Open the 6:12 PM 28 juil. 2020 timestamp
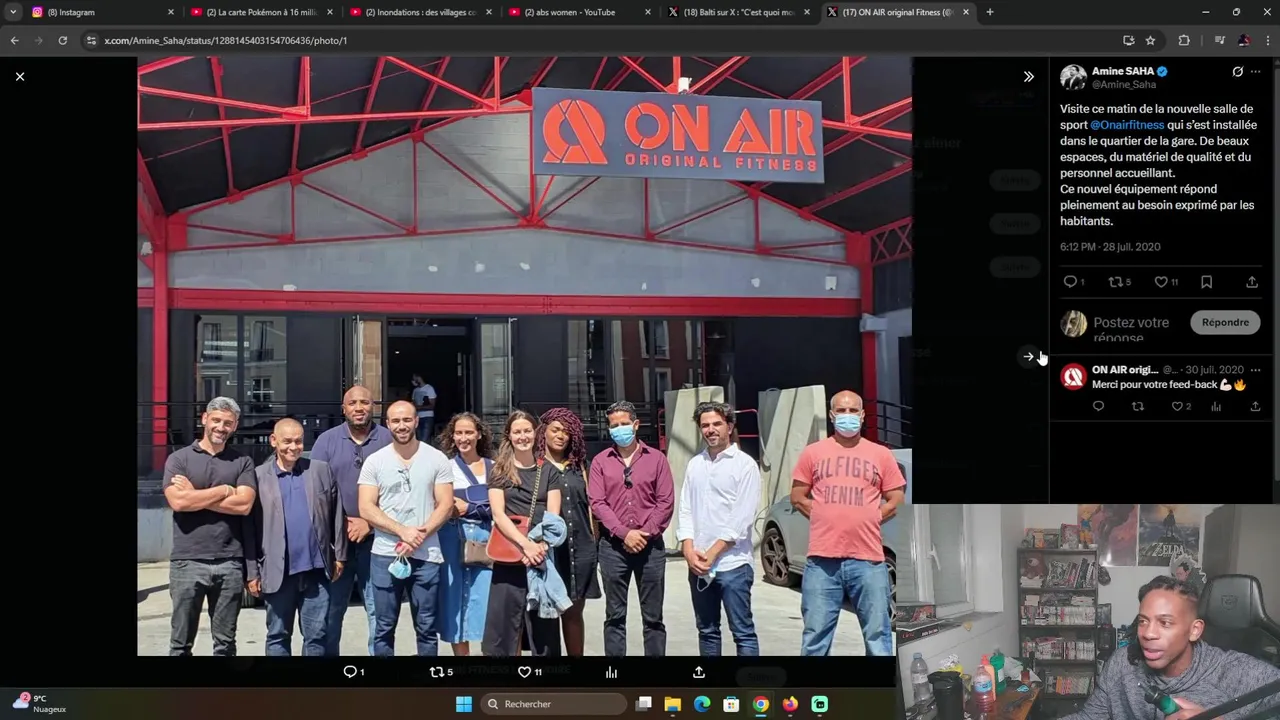The height and width of the screenshot is (720, 1280). pos(1110,247)
